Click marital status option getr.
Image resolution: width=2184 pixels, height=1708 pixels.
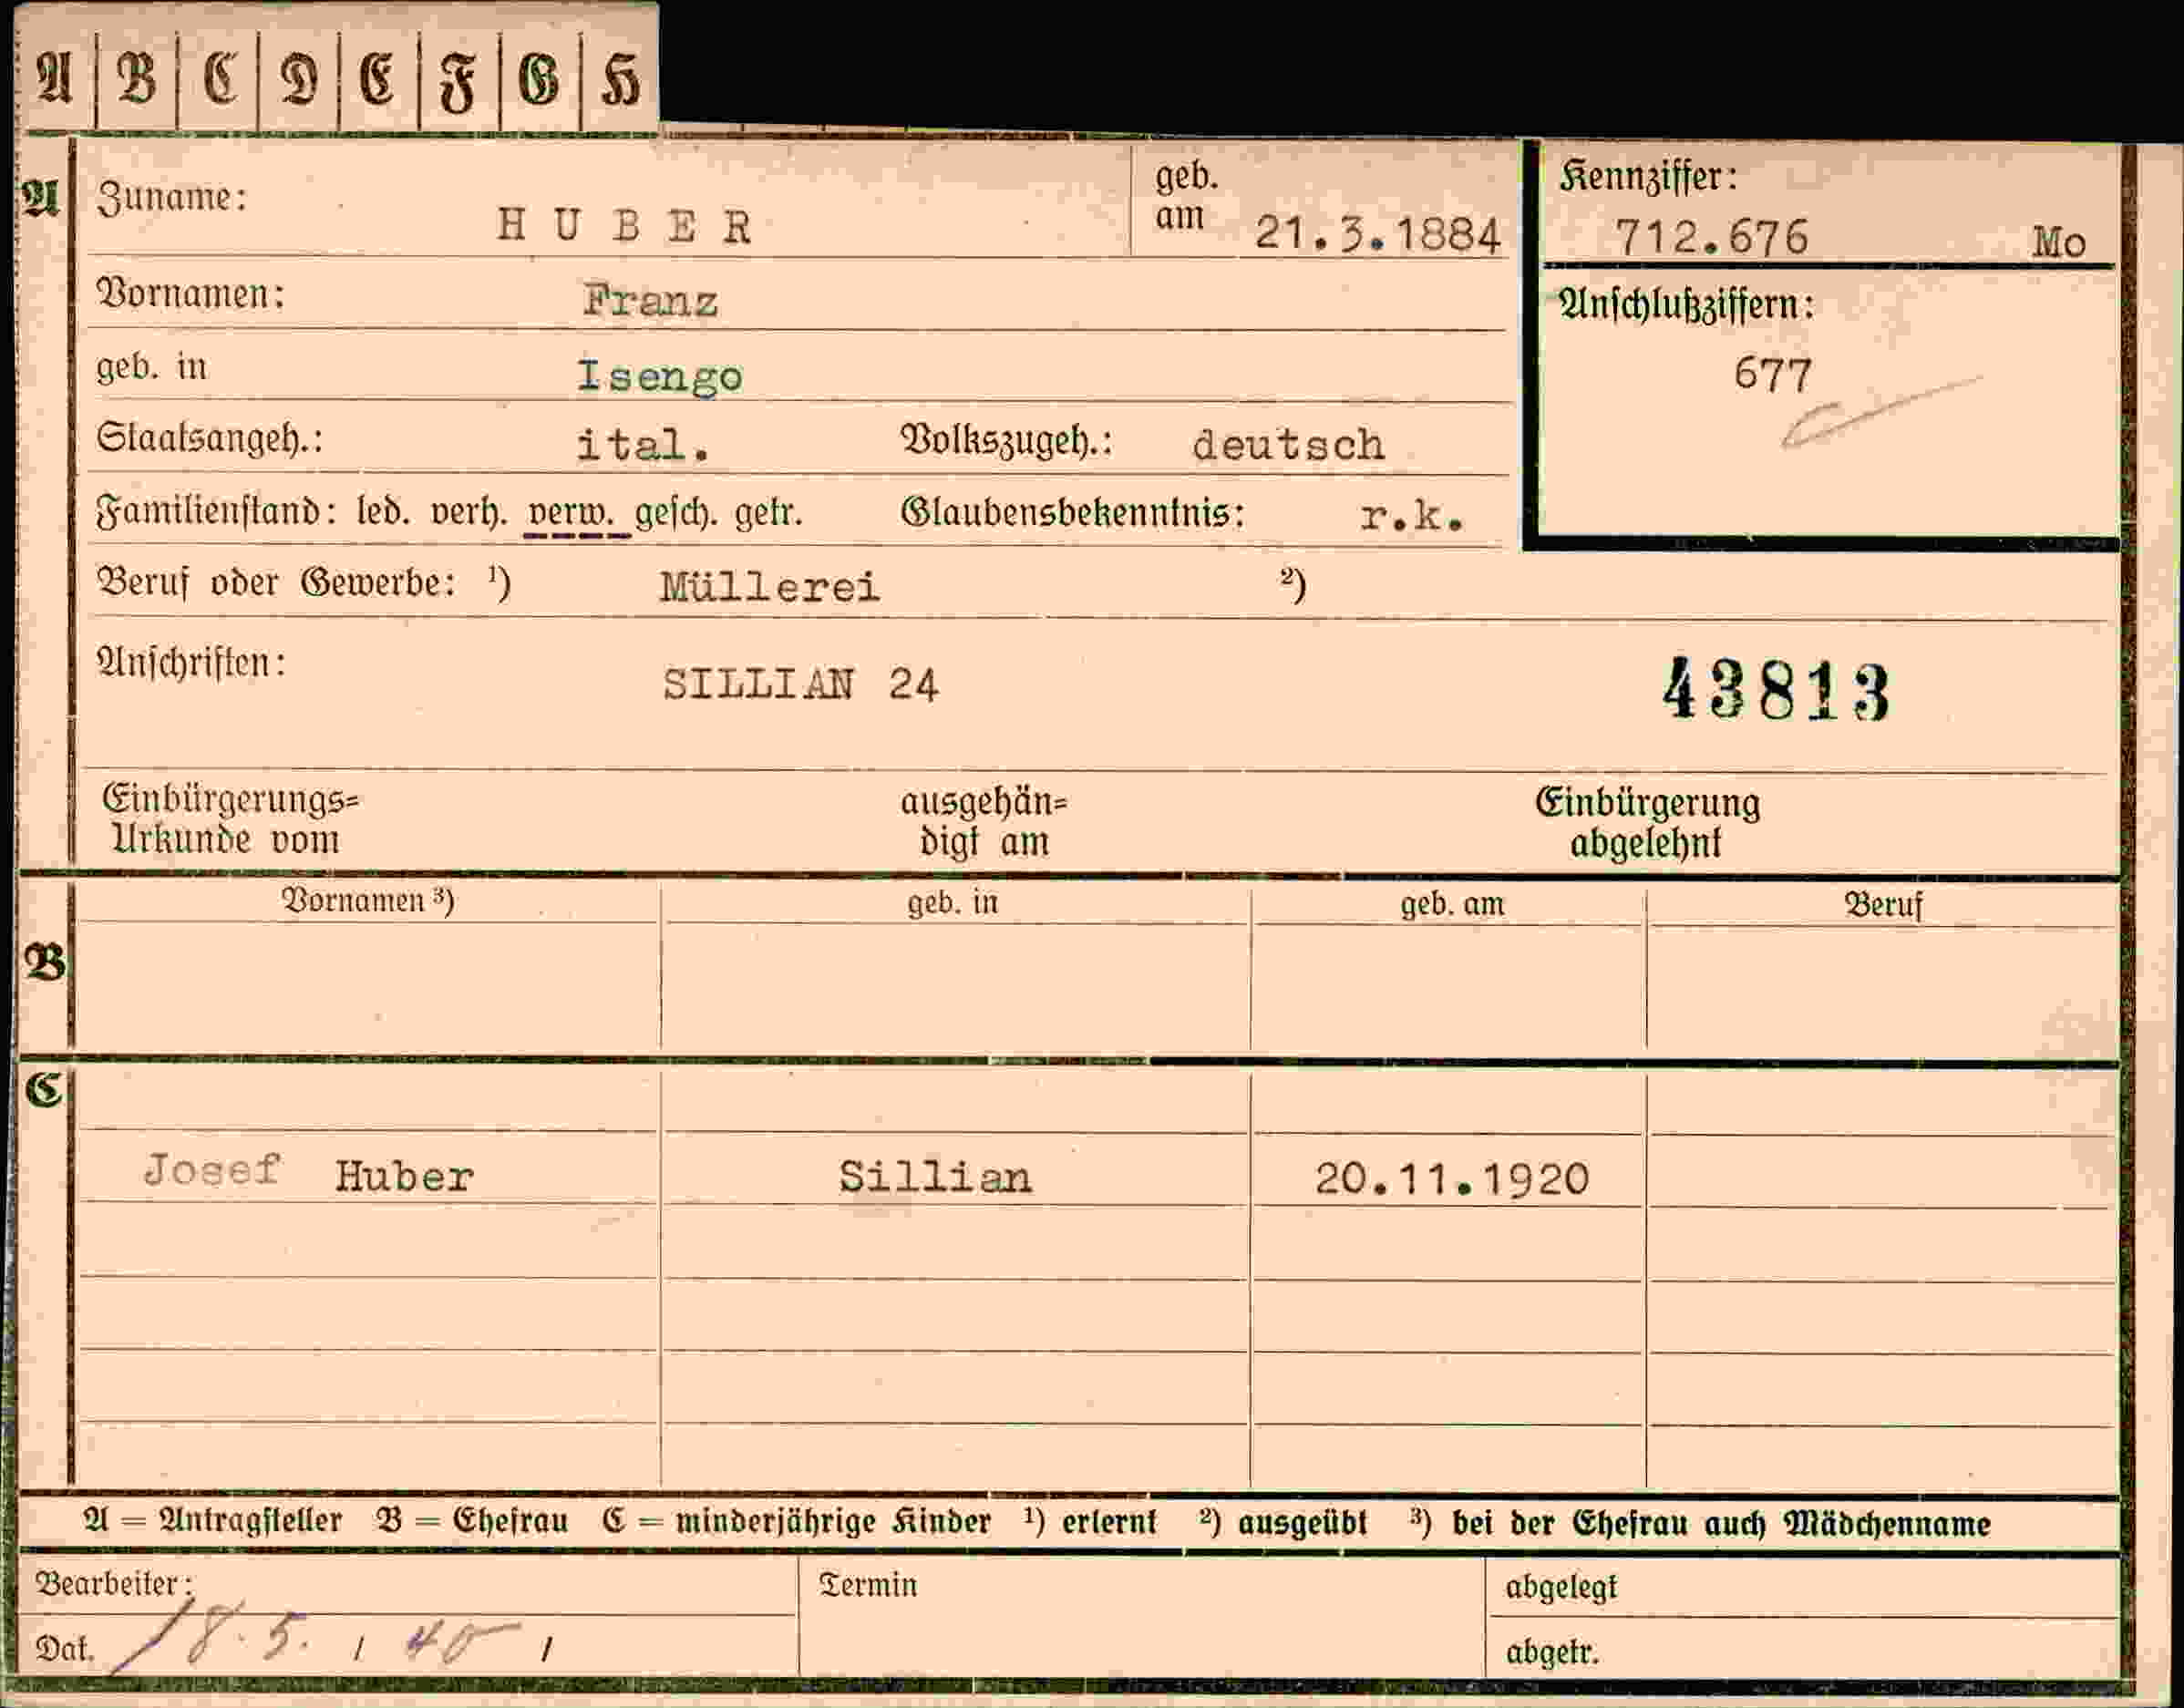[x=769, y=513]
